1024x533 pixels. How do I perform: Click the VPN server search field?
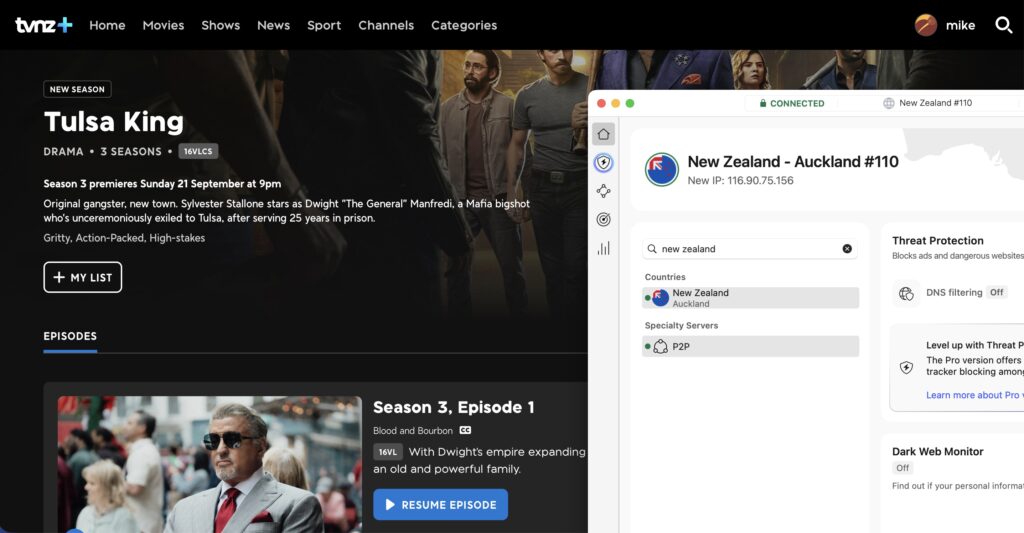[x=750, y=249]
